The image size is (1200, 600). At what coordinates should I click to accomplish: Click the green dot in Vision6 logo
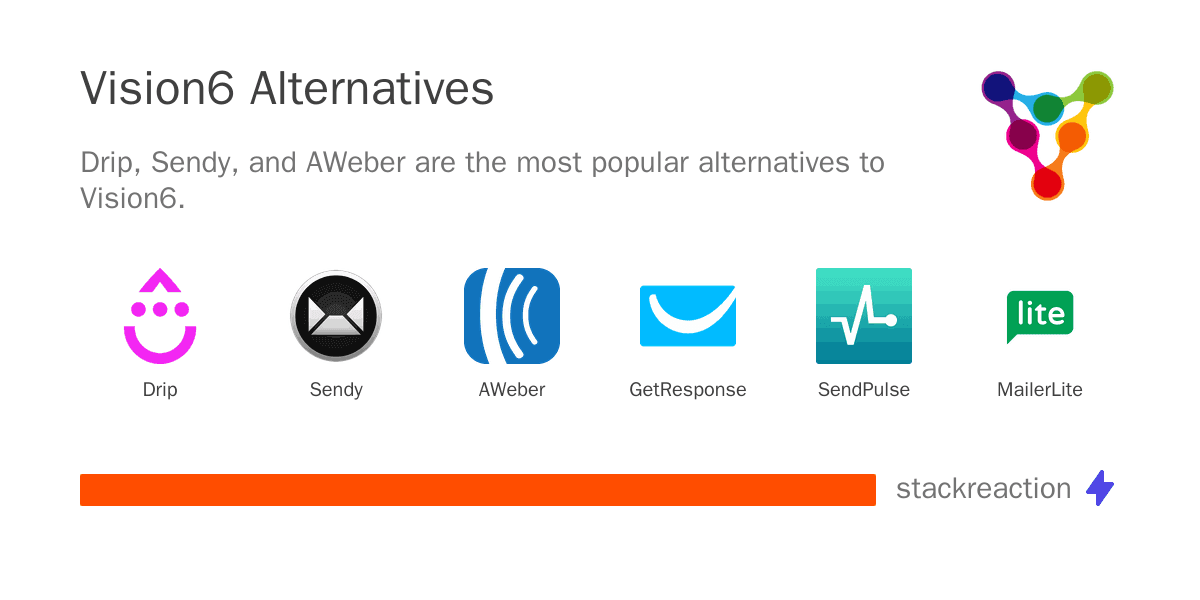[x=1048, y=108]
